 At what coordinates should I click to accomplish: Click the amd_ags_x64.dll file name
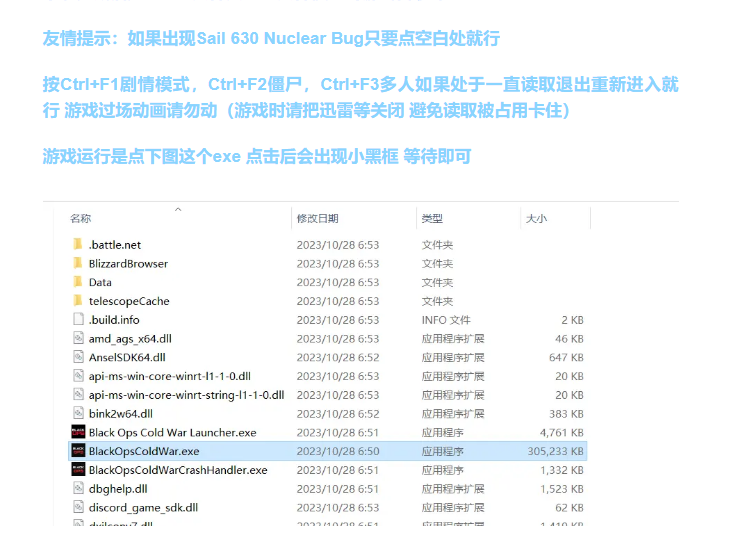point(130,339)
